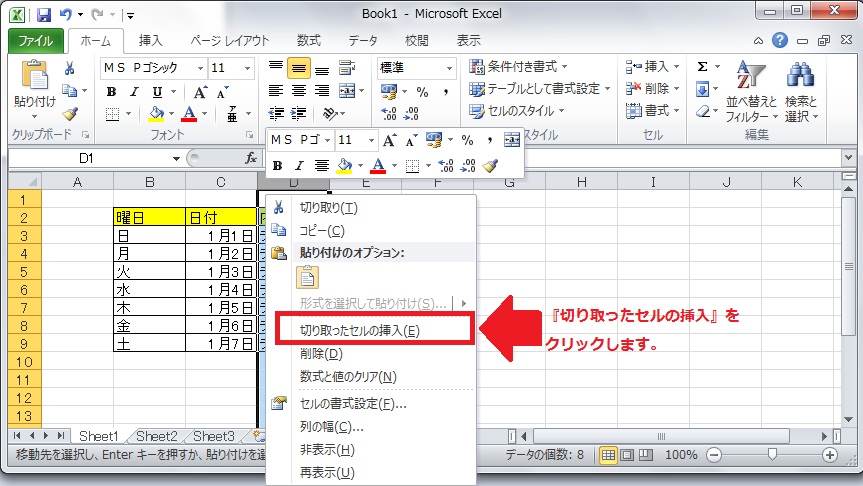
Task: Click the percent style icon in ribbon
Action: pos(422,91)
